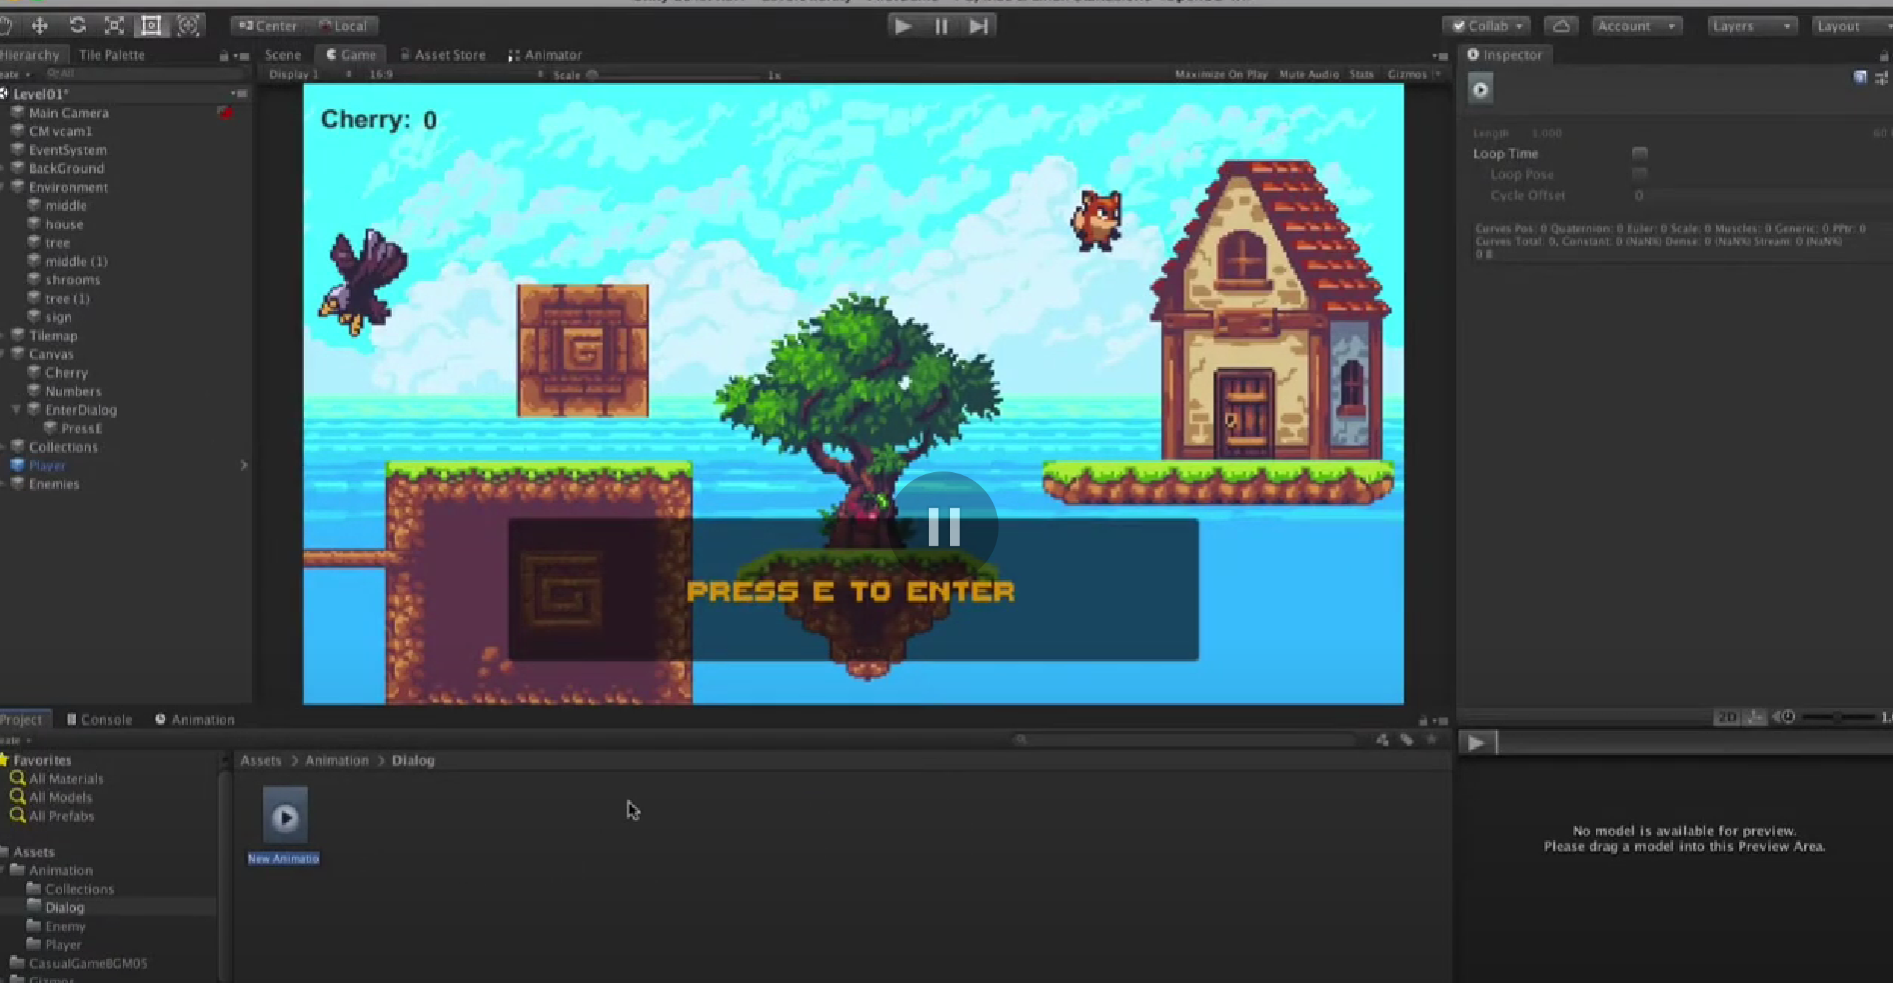
Task: Filter the Project by type icon
Action: click(x=1382, y=740)
